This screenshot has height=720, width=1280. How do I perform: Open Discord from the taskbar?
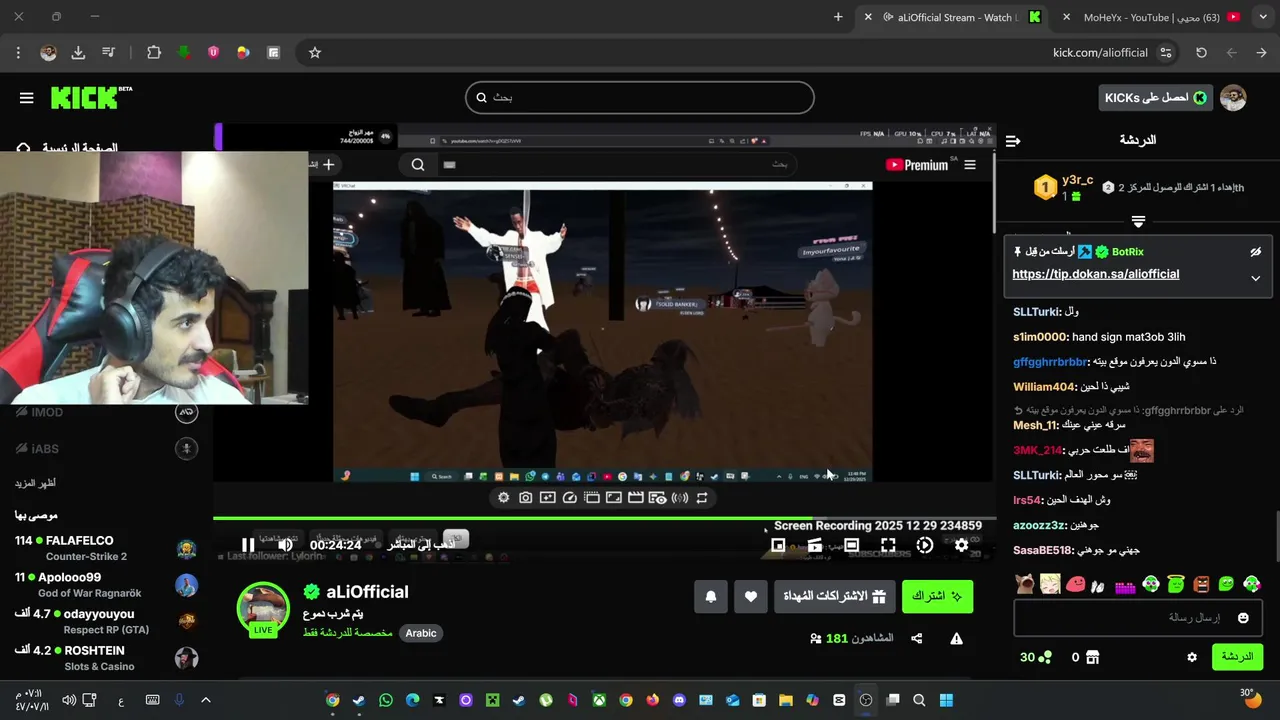click(680, 700)
